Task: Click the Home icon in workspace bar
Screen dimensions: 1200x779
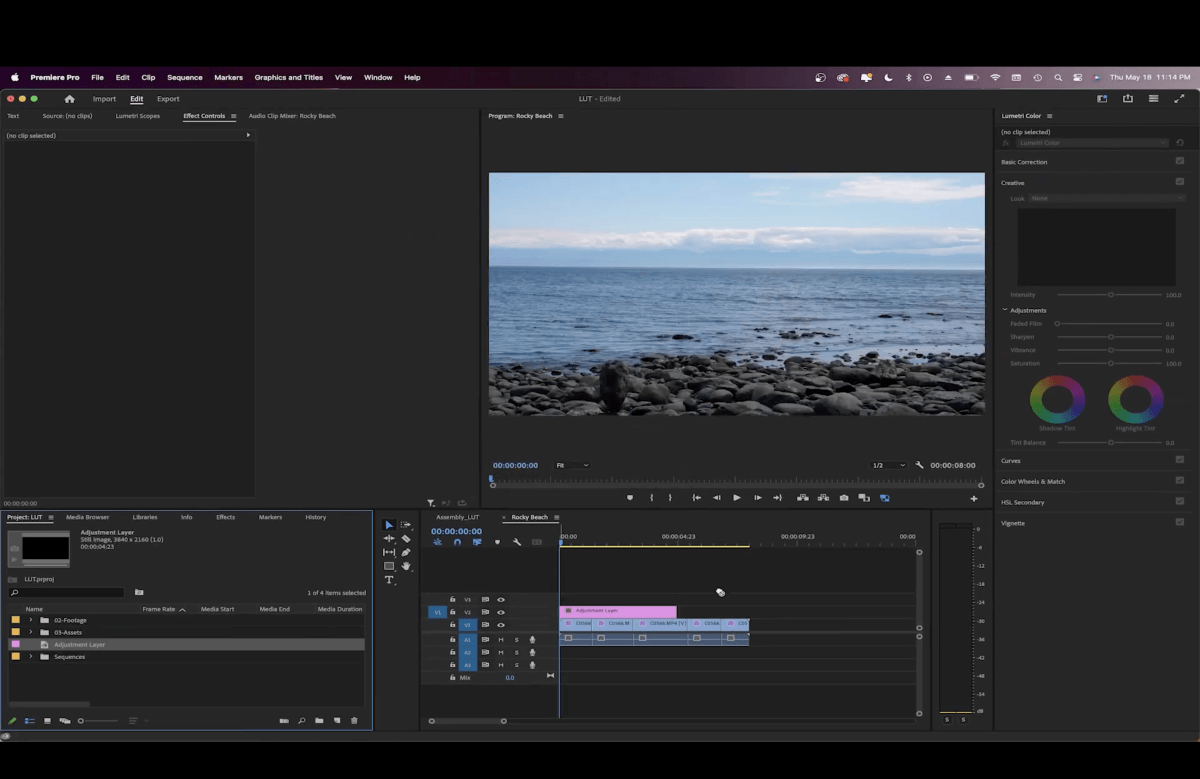Action: [x=69, y=99]
